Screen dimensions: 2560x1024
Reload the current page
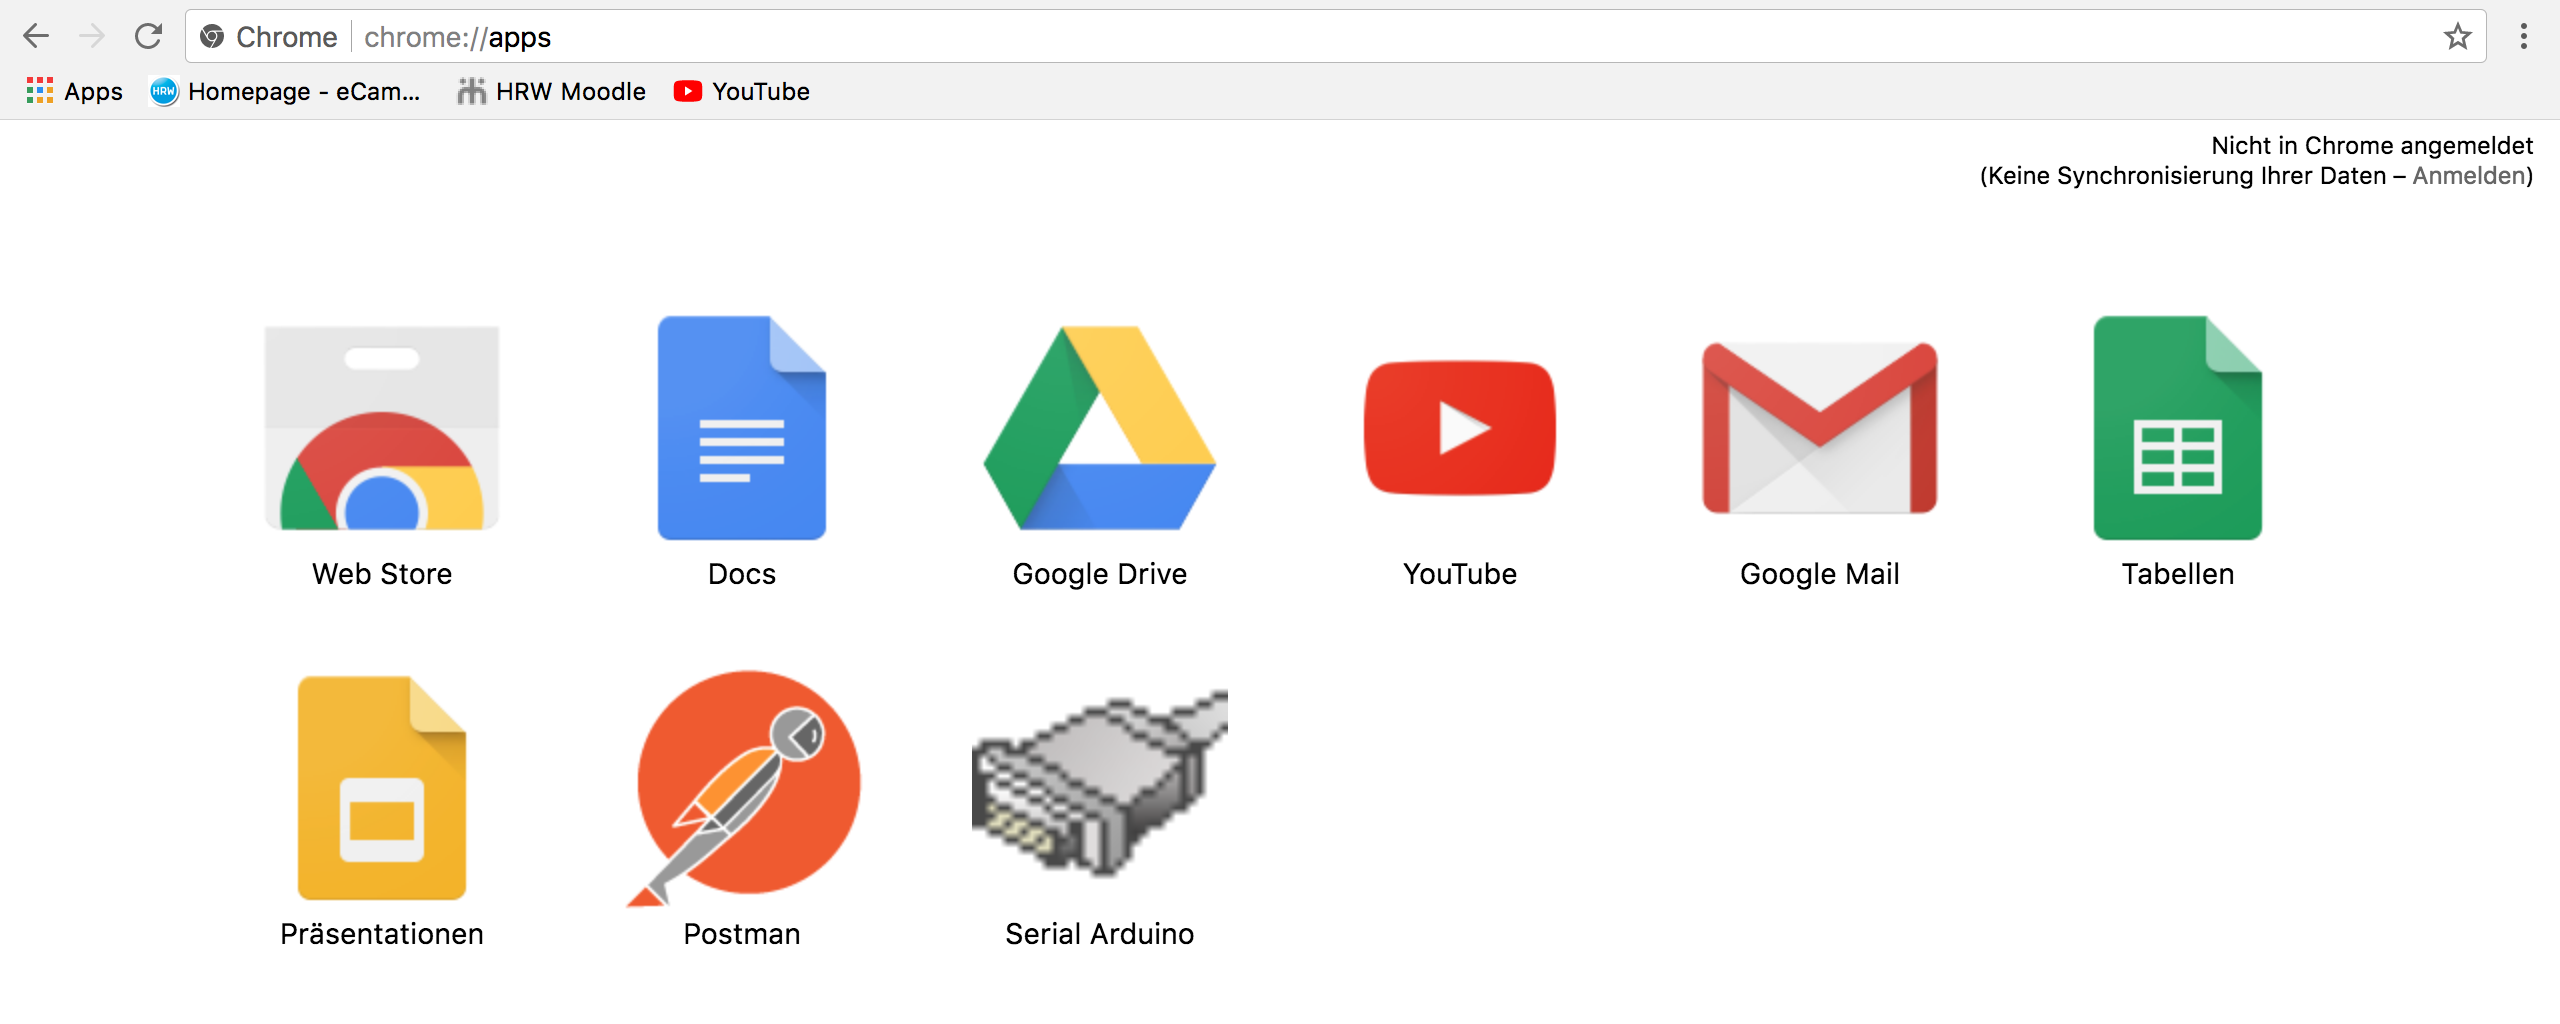[x=148, y=37]
